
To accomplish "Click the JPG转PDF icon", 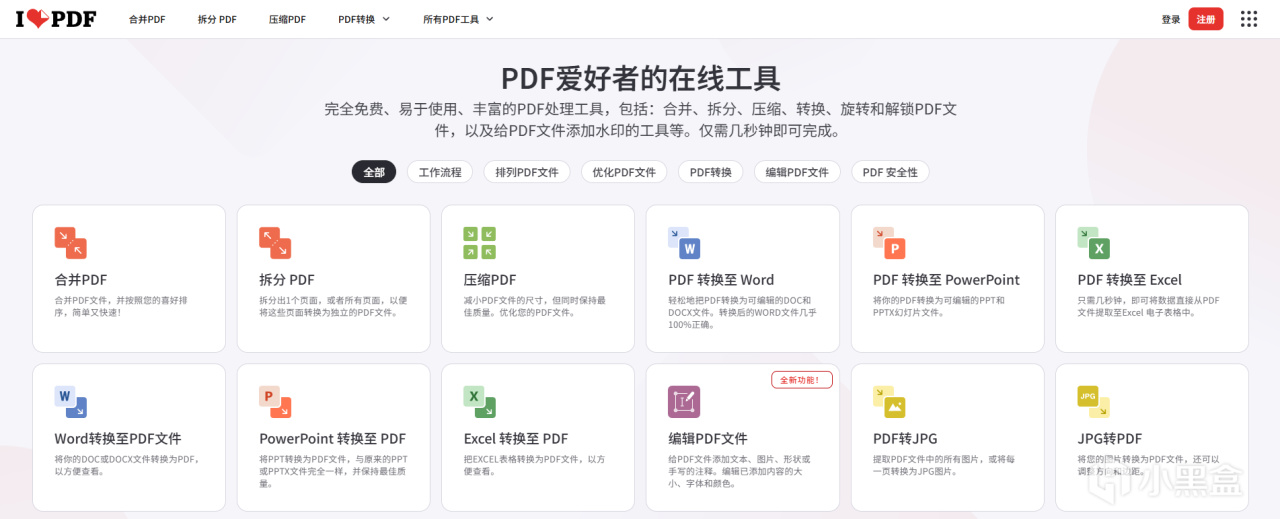I will pos(1093,402).
